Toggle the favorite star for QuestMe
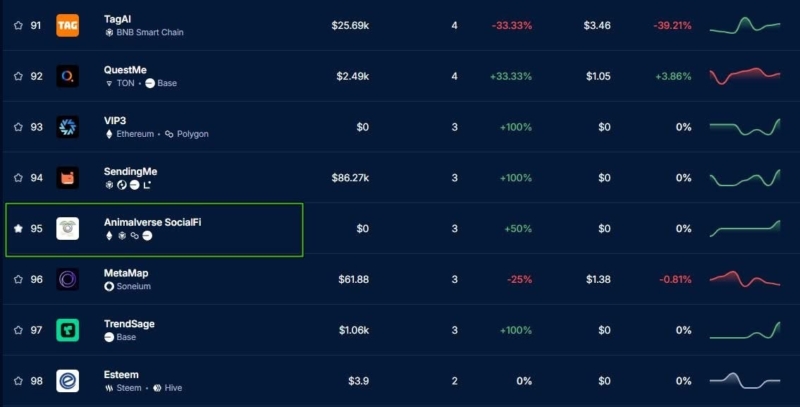 18,76
